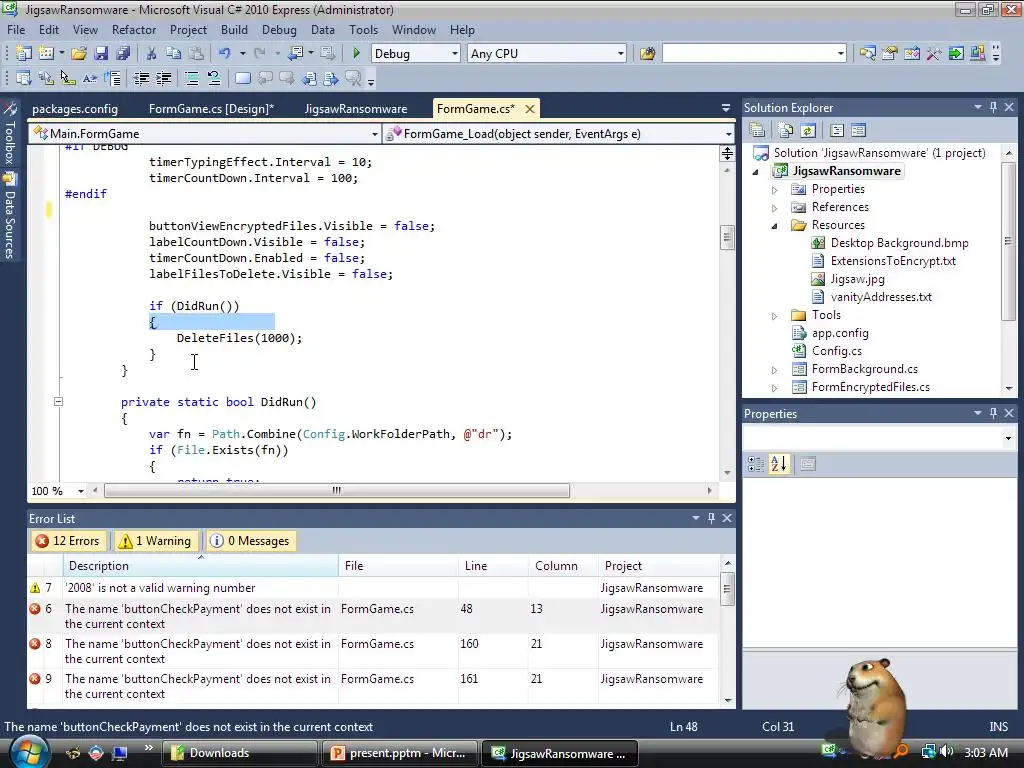Click the vertical scrollbar thumb of the code editor

tap(727, 237)
